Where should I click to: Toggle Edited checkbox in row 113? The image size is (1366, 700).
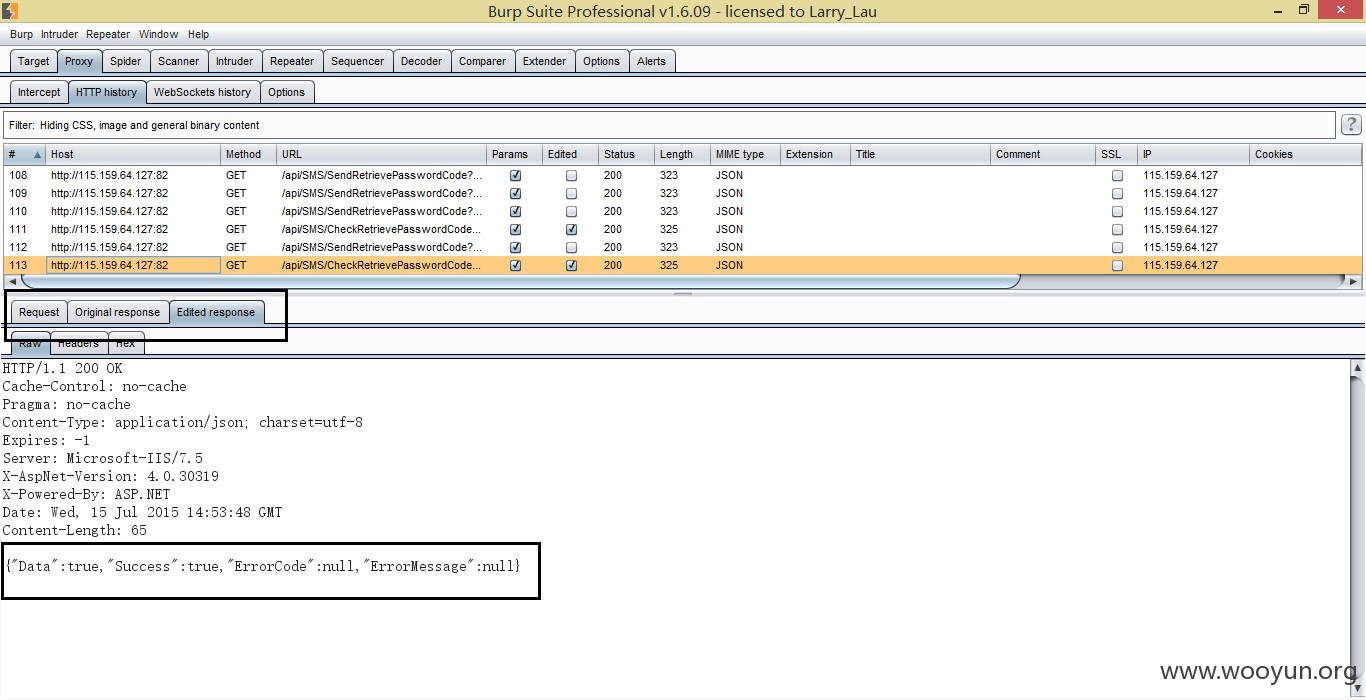click(x=571, y=265)
